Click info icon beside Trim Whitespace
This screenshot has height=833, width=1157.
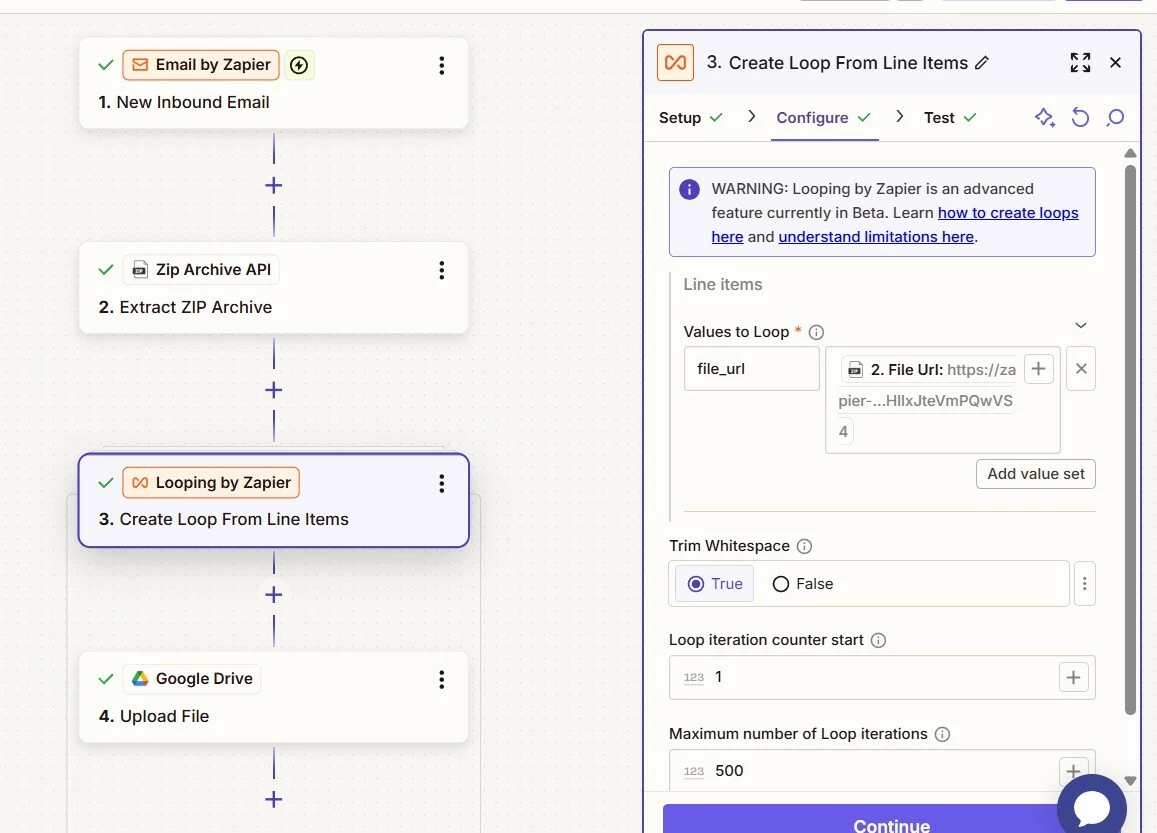pyautogui.click(x=804, y=546)
